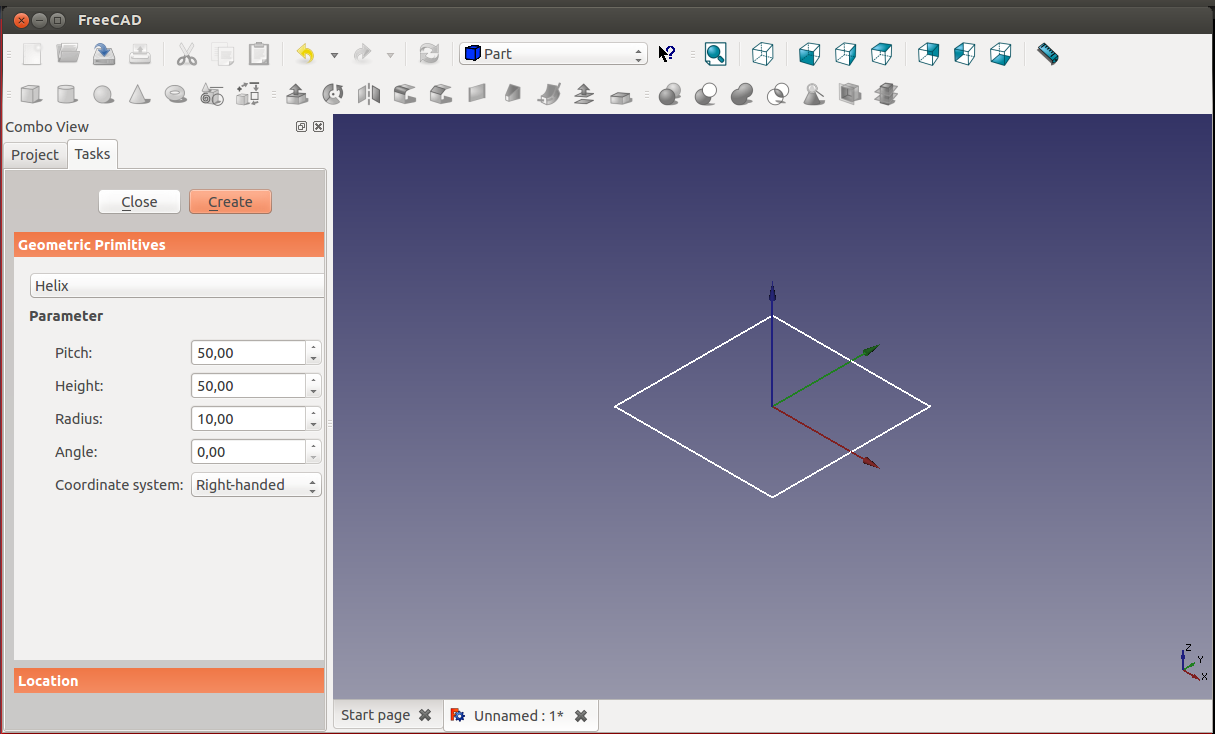Switch to the Start page tab
The width and height of the screenshot is (1215, 734).
376,715
